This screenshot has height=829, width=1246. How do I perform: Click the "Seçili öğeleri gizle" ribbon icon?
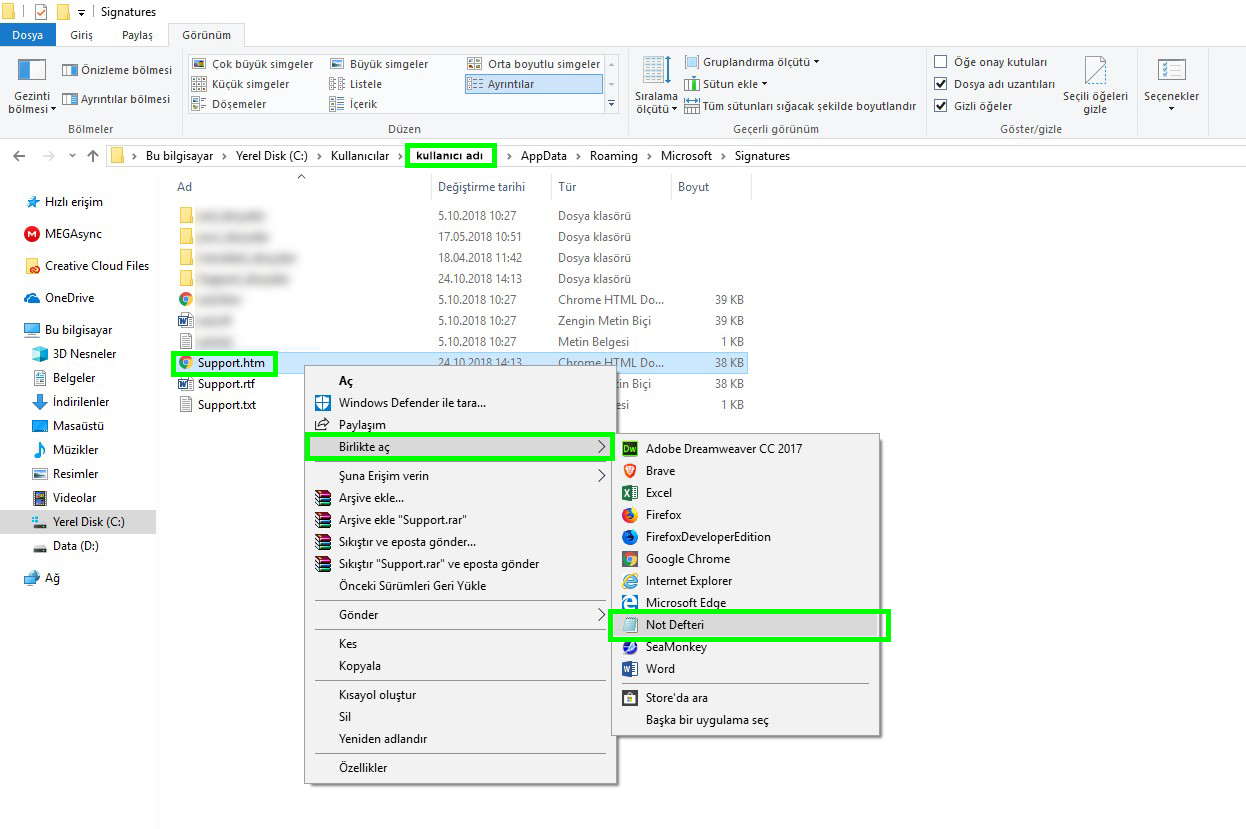pos(1096,85)
